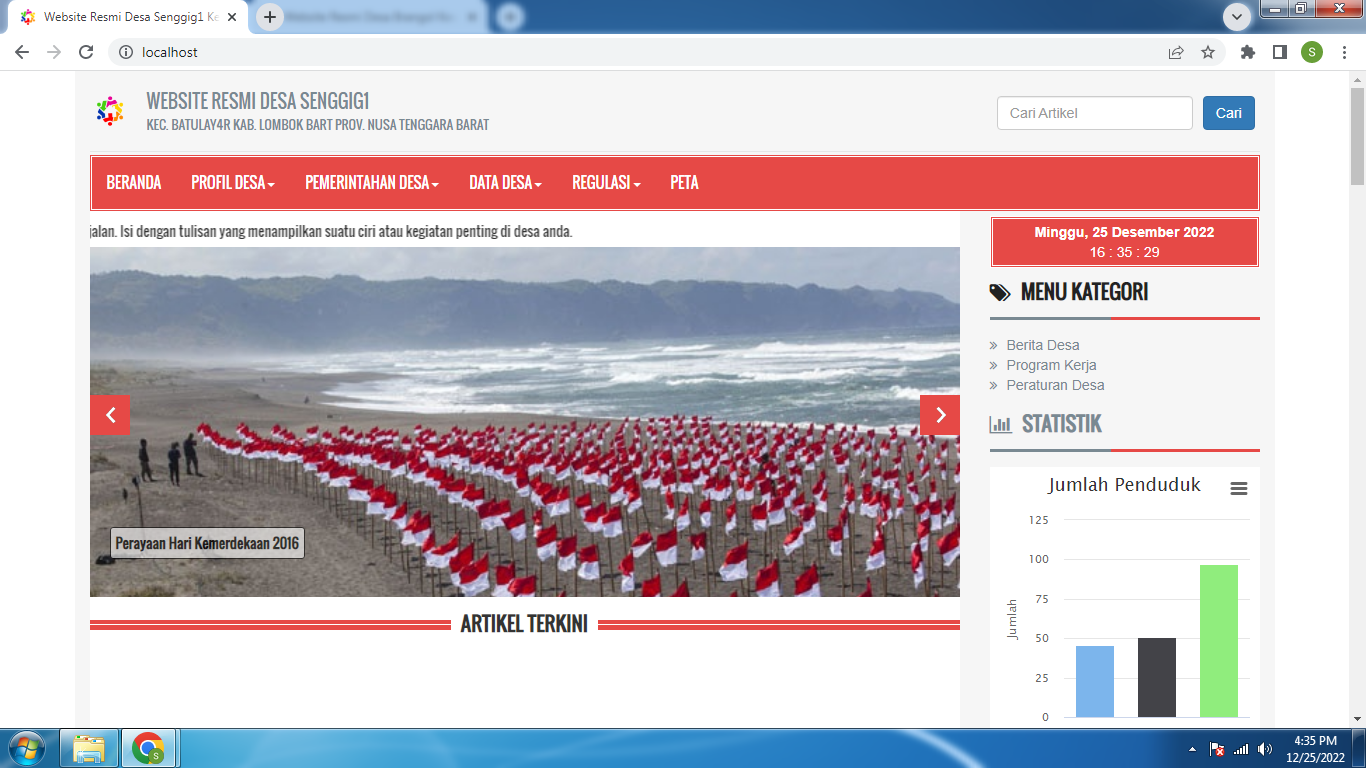Image resolution: width=1366 pixels, height=768 pixels.
Task: Open Chrome extensions puzzle icon
Action: point(1247,53)
